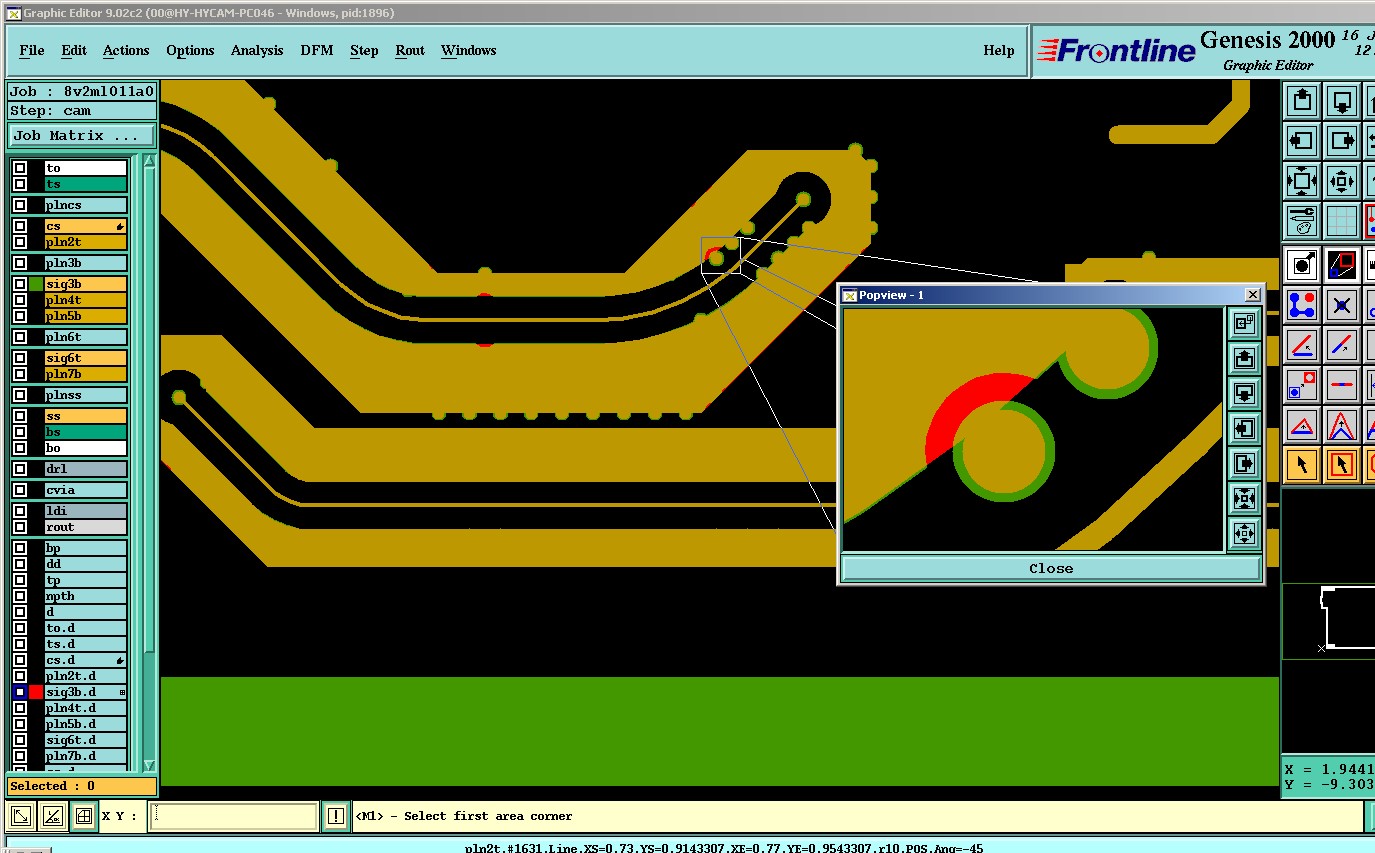
Task: Toggle the checkbox for layer drl
Action: pyautogui.click(x=20, y=469)
